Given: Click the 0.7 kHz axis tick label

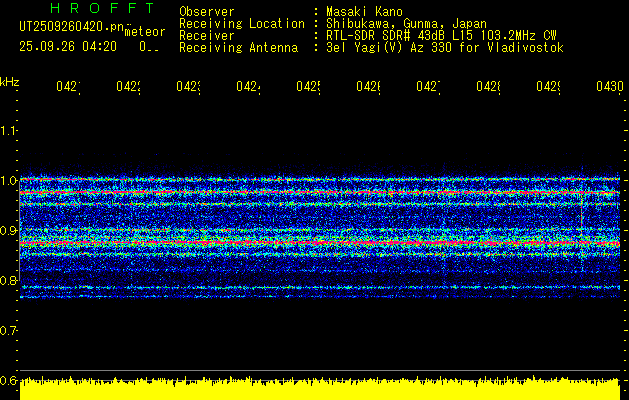Looking at the screenshot, I should pyautogui.click(x=8, y=330).
